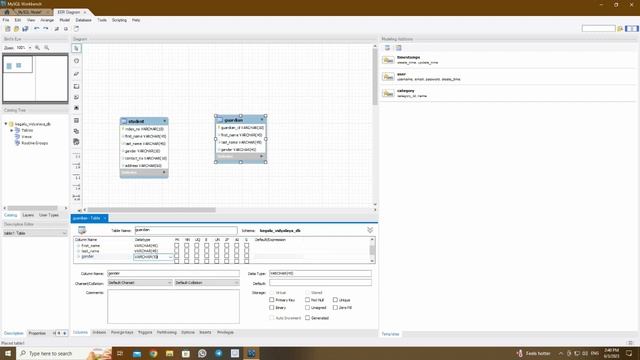Toggle UQ checkbox for gender row
640x360 pixels.
coord(197,256)
